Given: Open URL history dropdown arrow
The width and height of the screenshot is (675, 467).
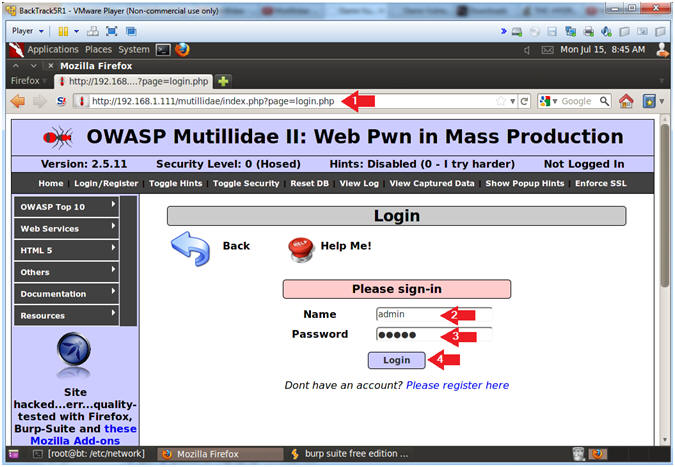Looking at the screenshot, I should [x=513, y=102].
